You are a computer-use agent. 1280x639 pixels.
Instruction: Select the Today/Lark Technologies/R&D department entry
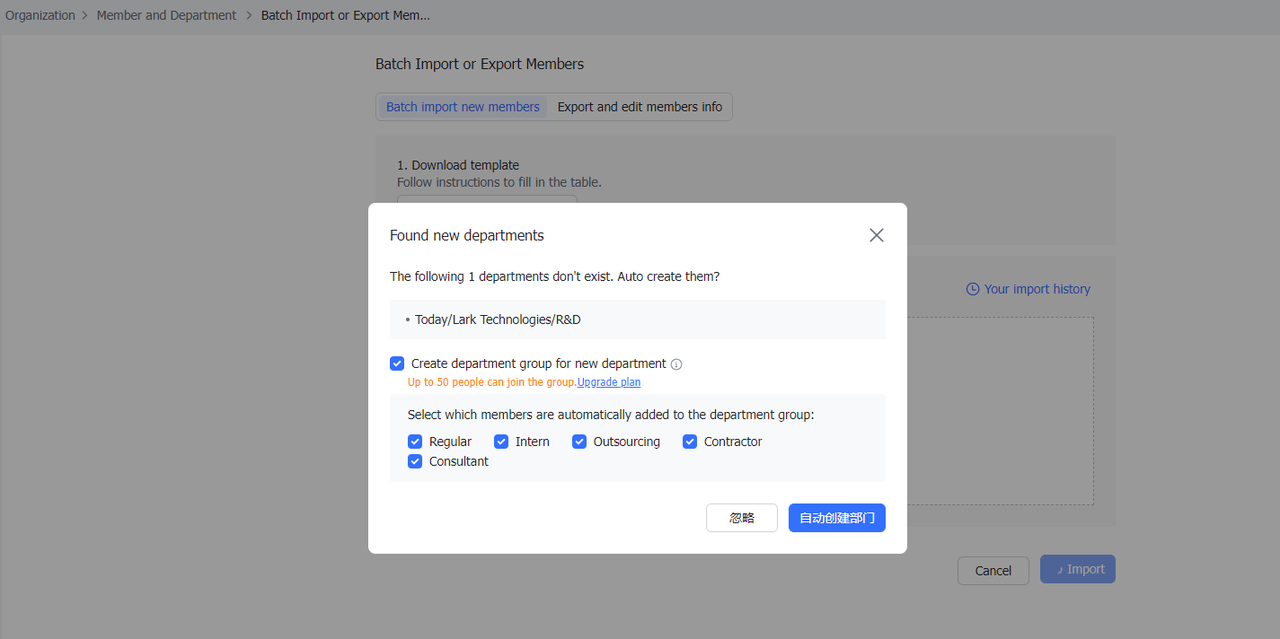click(497, 320)
